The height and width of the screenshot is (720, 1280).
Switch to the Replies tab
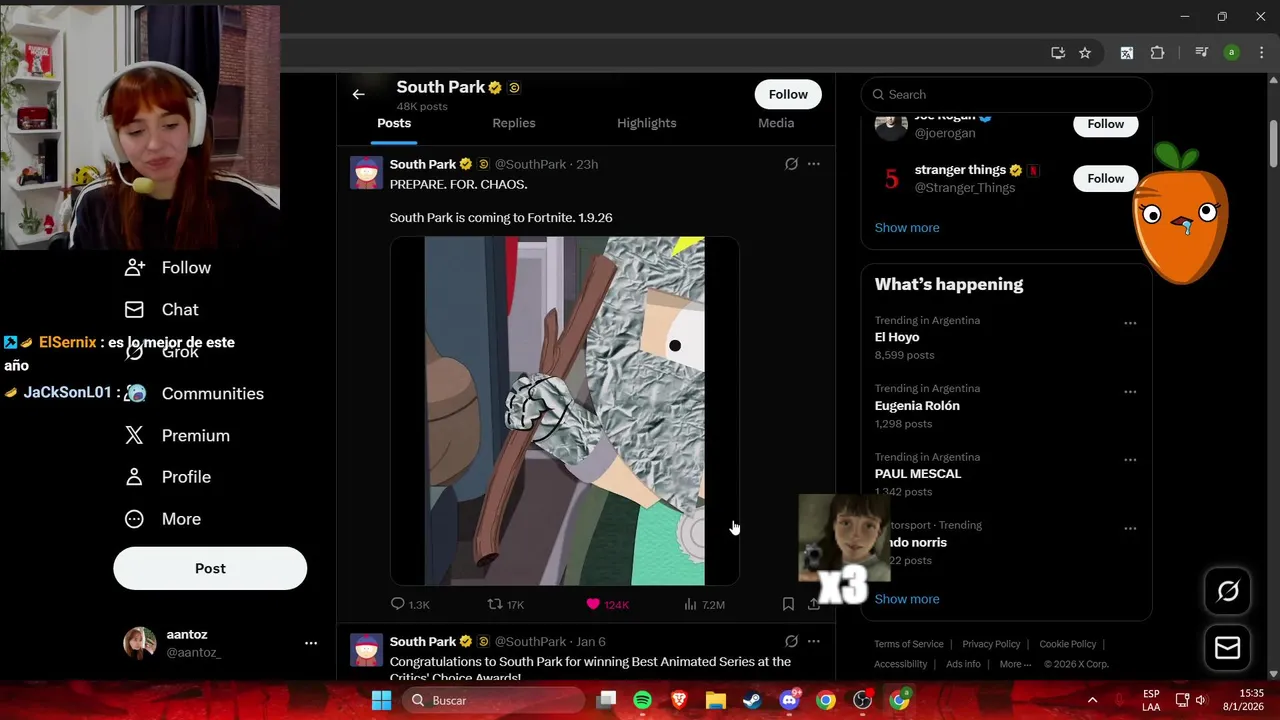(x=514, y=123)
